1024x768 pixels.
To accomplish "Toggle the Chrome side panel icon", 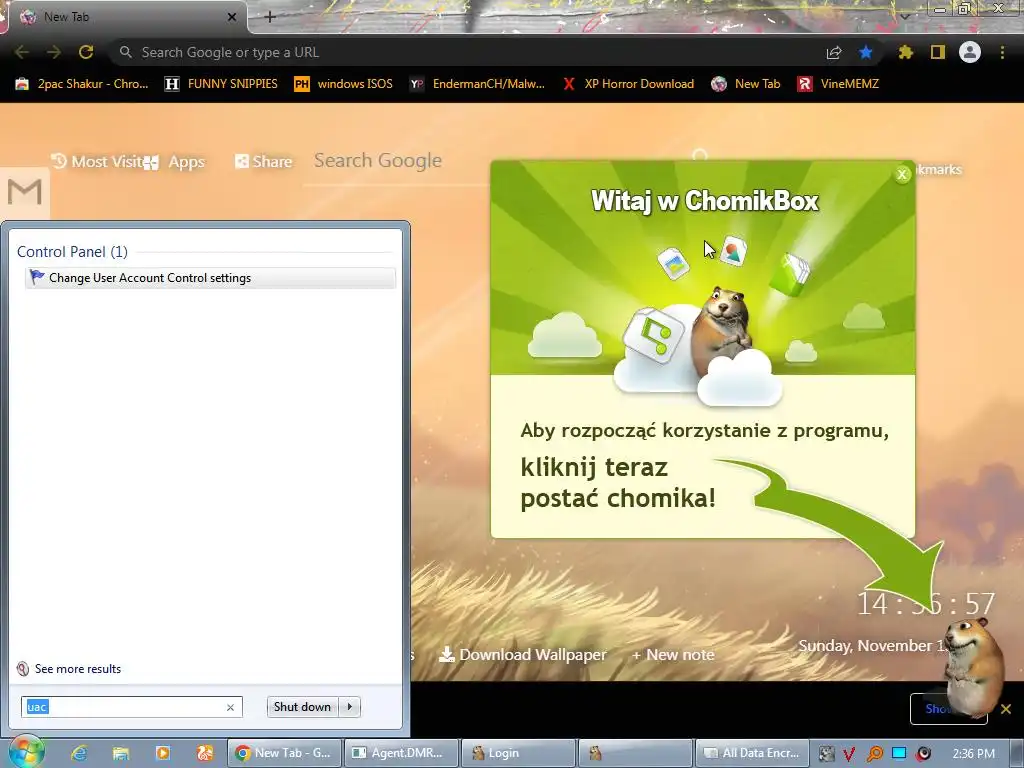I will tap(938, 52).
